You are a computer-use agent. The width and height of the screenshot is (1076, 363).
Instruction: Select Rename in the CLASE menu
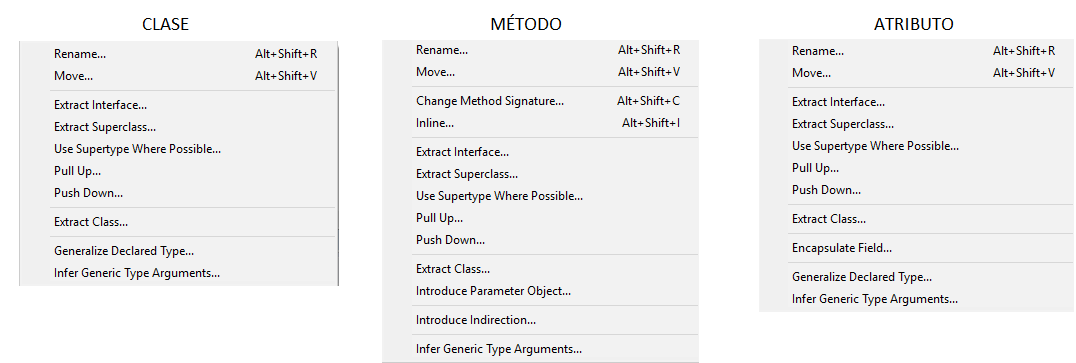pos(179,54)
